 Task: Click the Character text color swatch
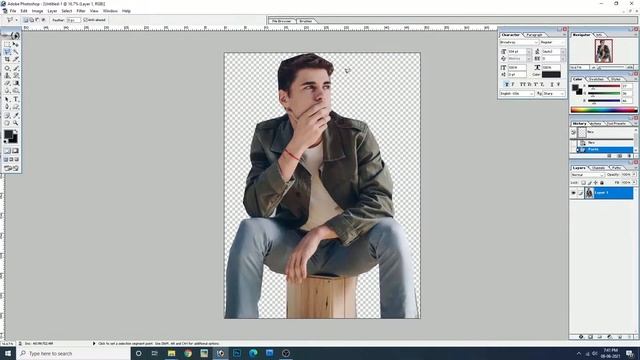tap(551, 75)
